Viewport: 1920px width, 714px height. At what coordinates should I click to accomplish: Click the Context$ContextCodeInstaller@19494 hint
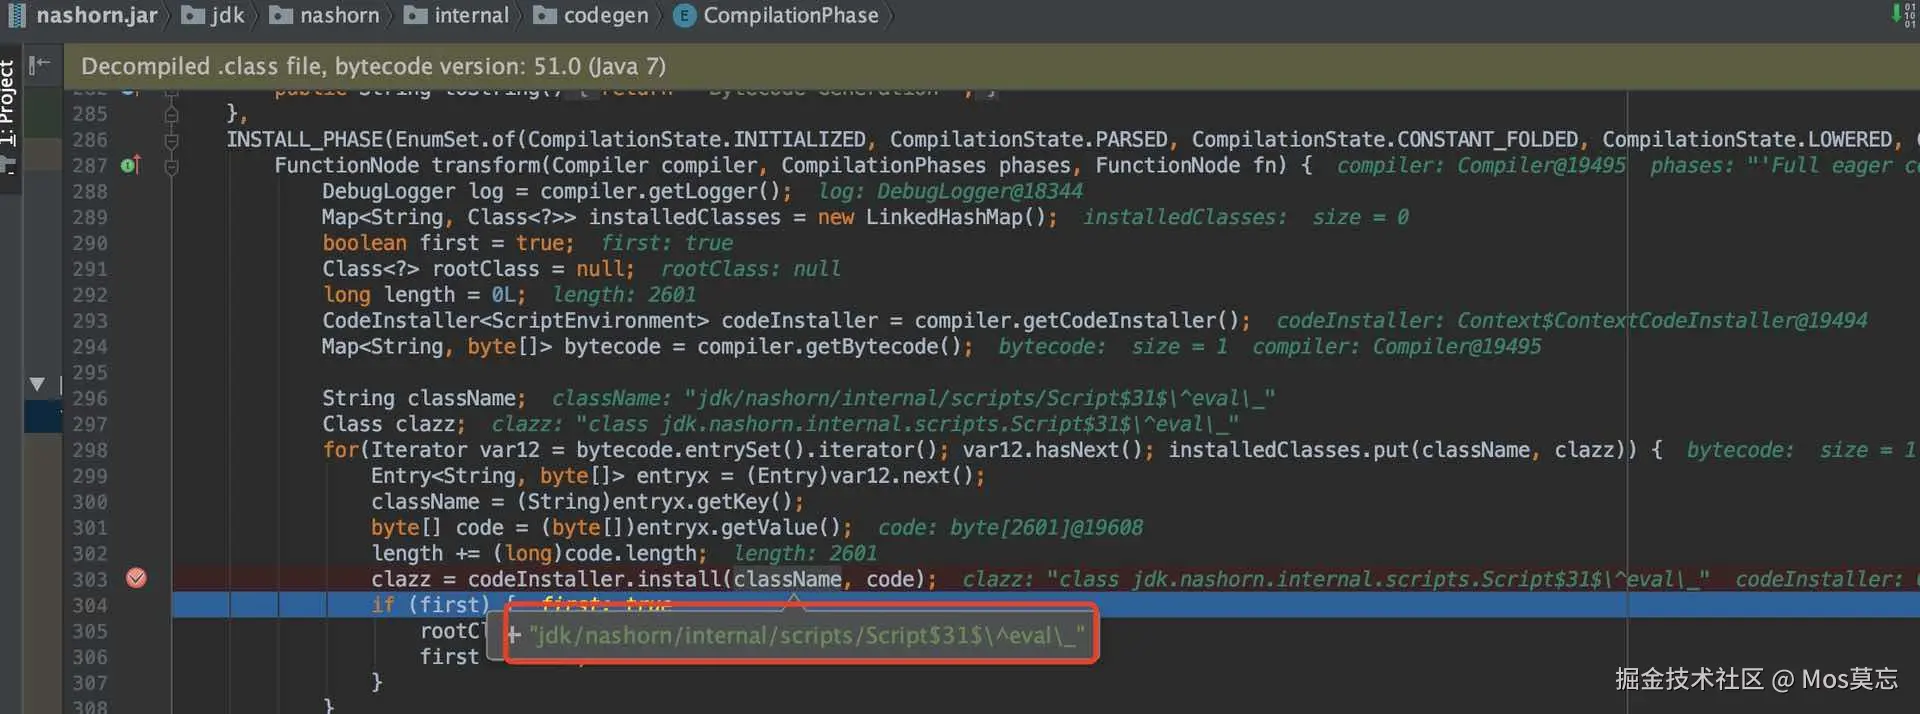[1661, 321]
